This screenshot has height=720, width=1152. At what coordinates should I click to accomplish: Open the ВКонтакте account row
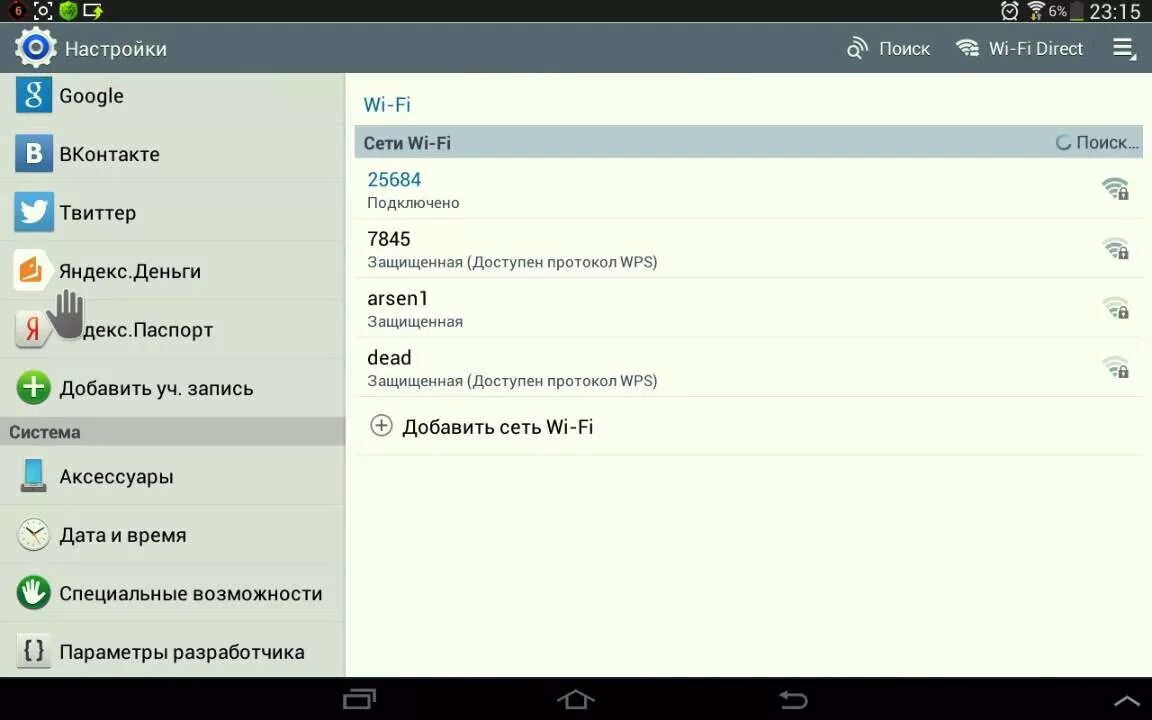point(173,154)
